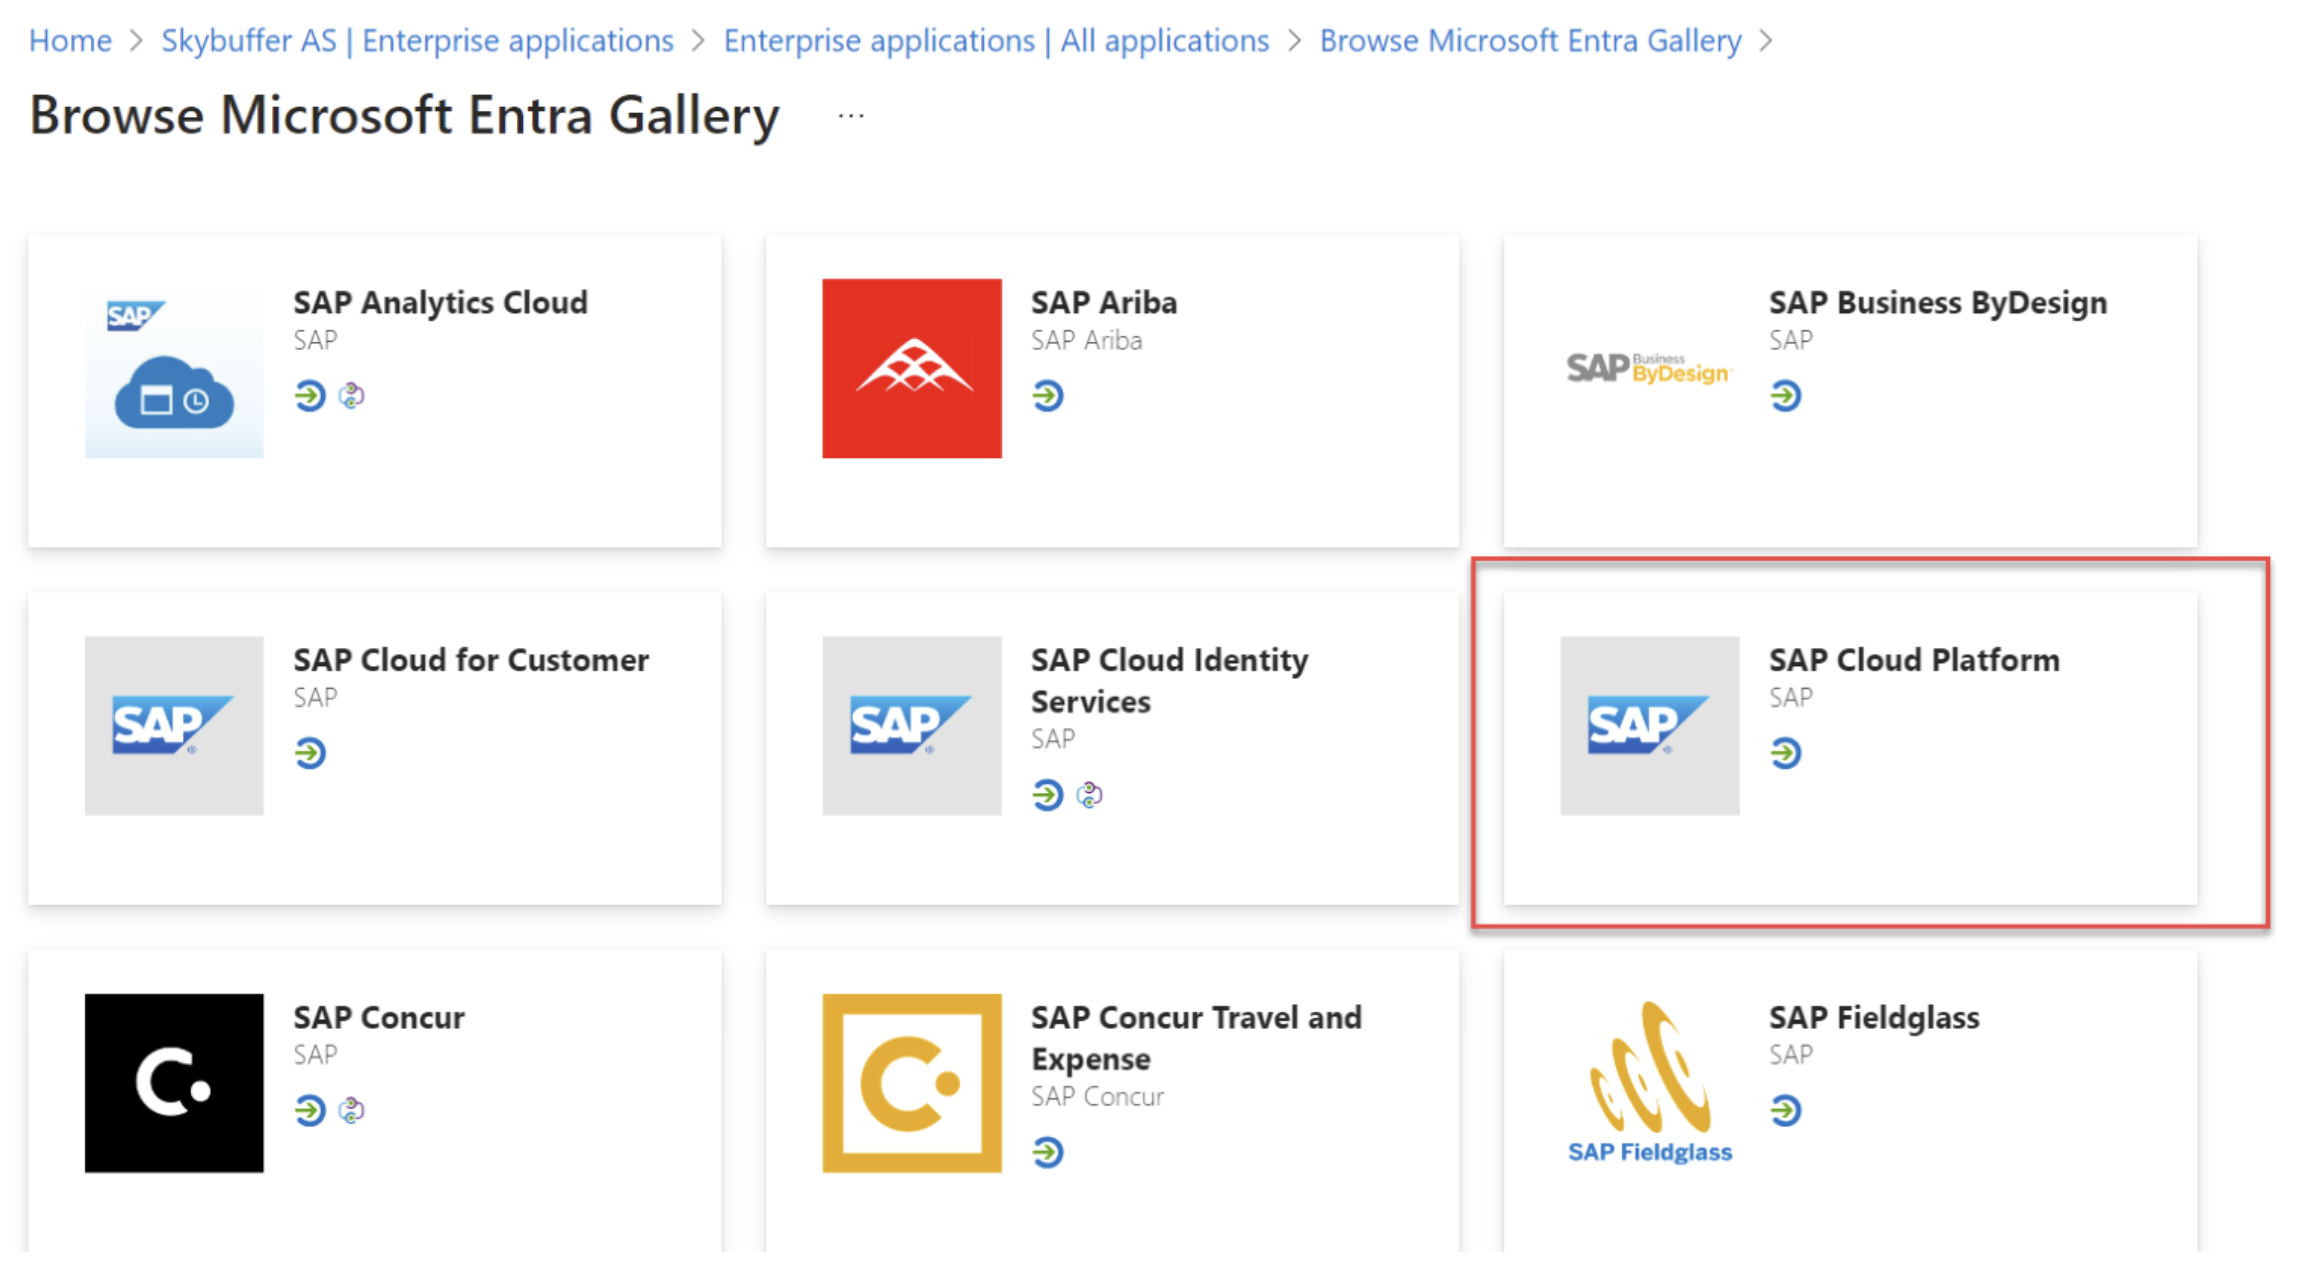2297x1261 pixels.
Task: Click the SAP Cloud Platform logo
Action: point(1650,725)
